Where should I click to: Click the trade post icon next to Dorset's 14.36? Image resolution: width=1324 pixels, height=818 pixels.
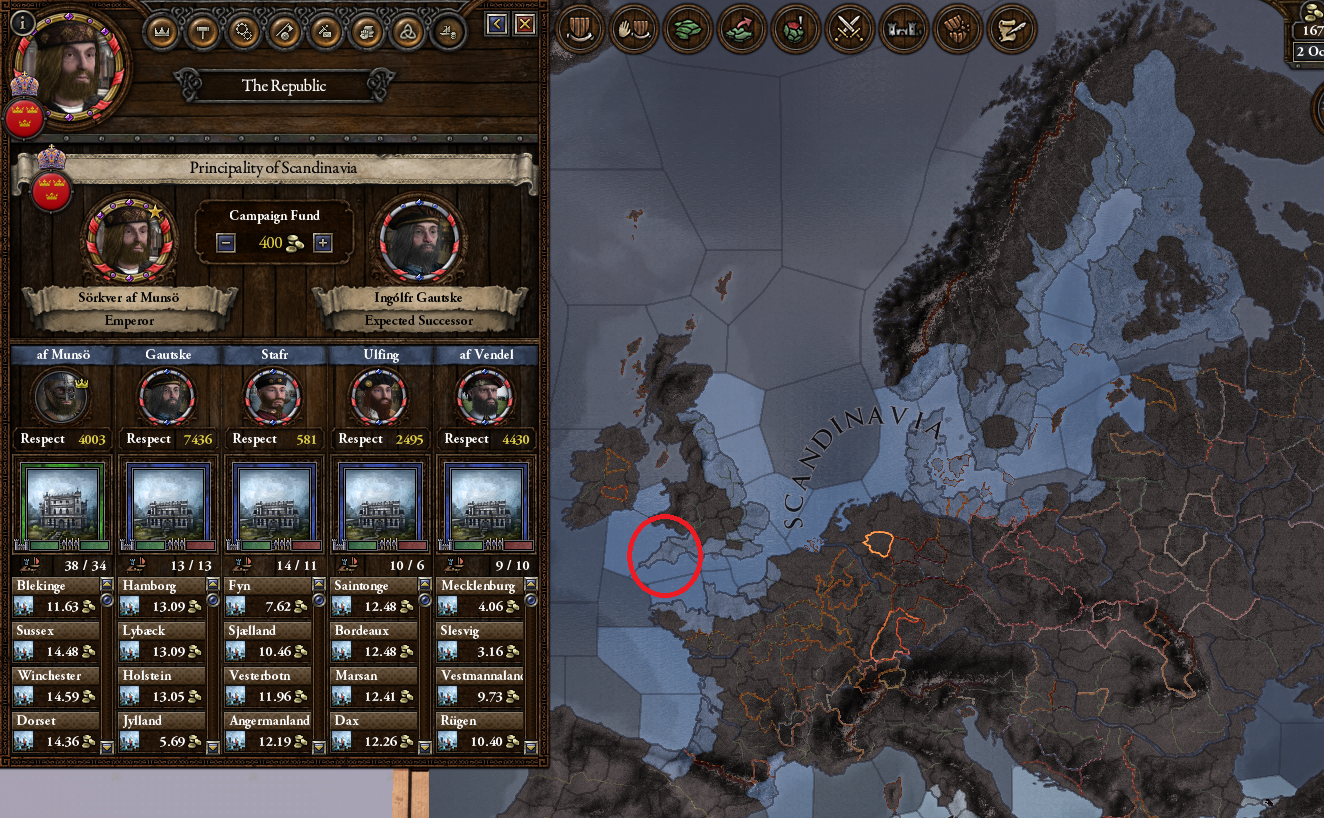24,741
